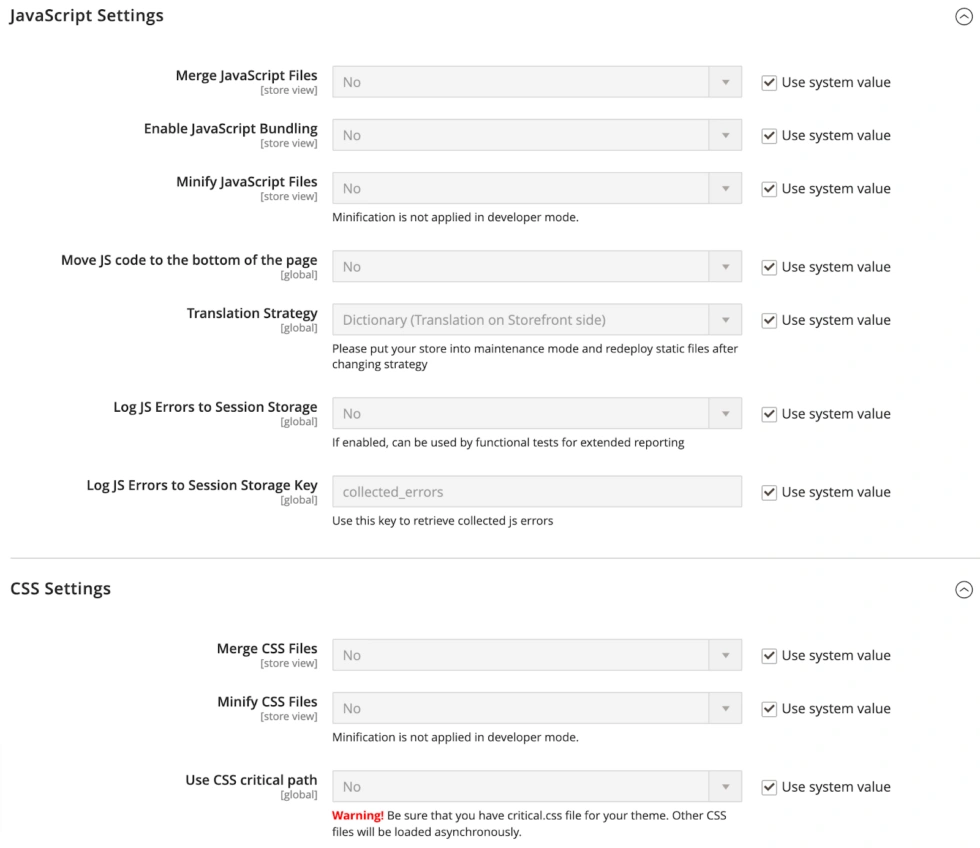Toggle Use system value for Translation Strategy
Viewport: 980px width, 848px height.
(x=769, y=321)
